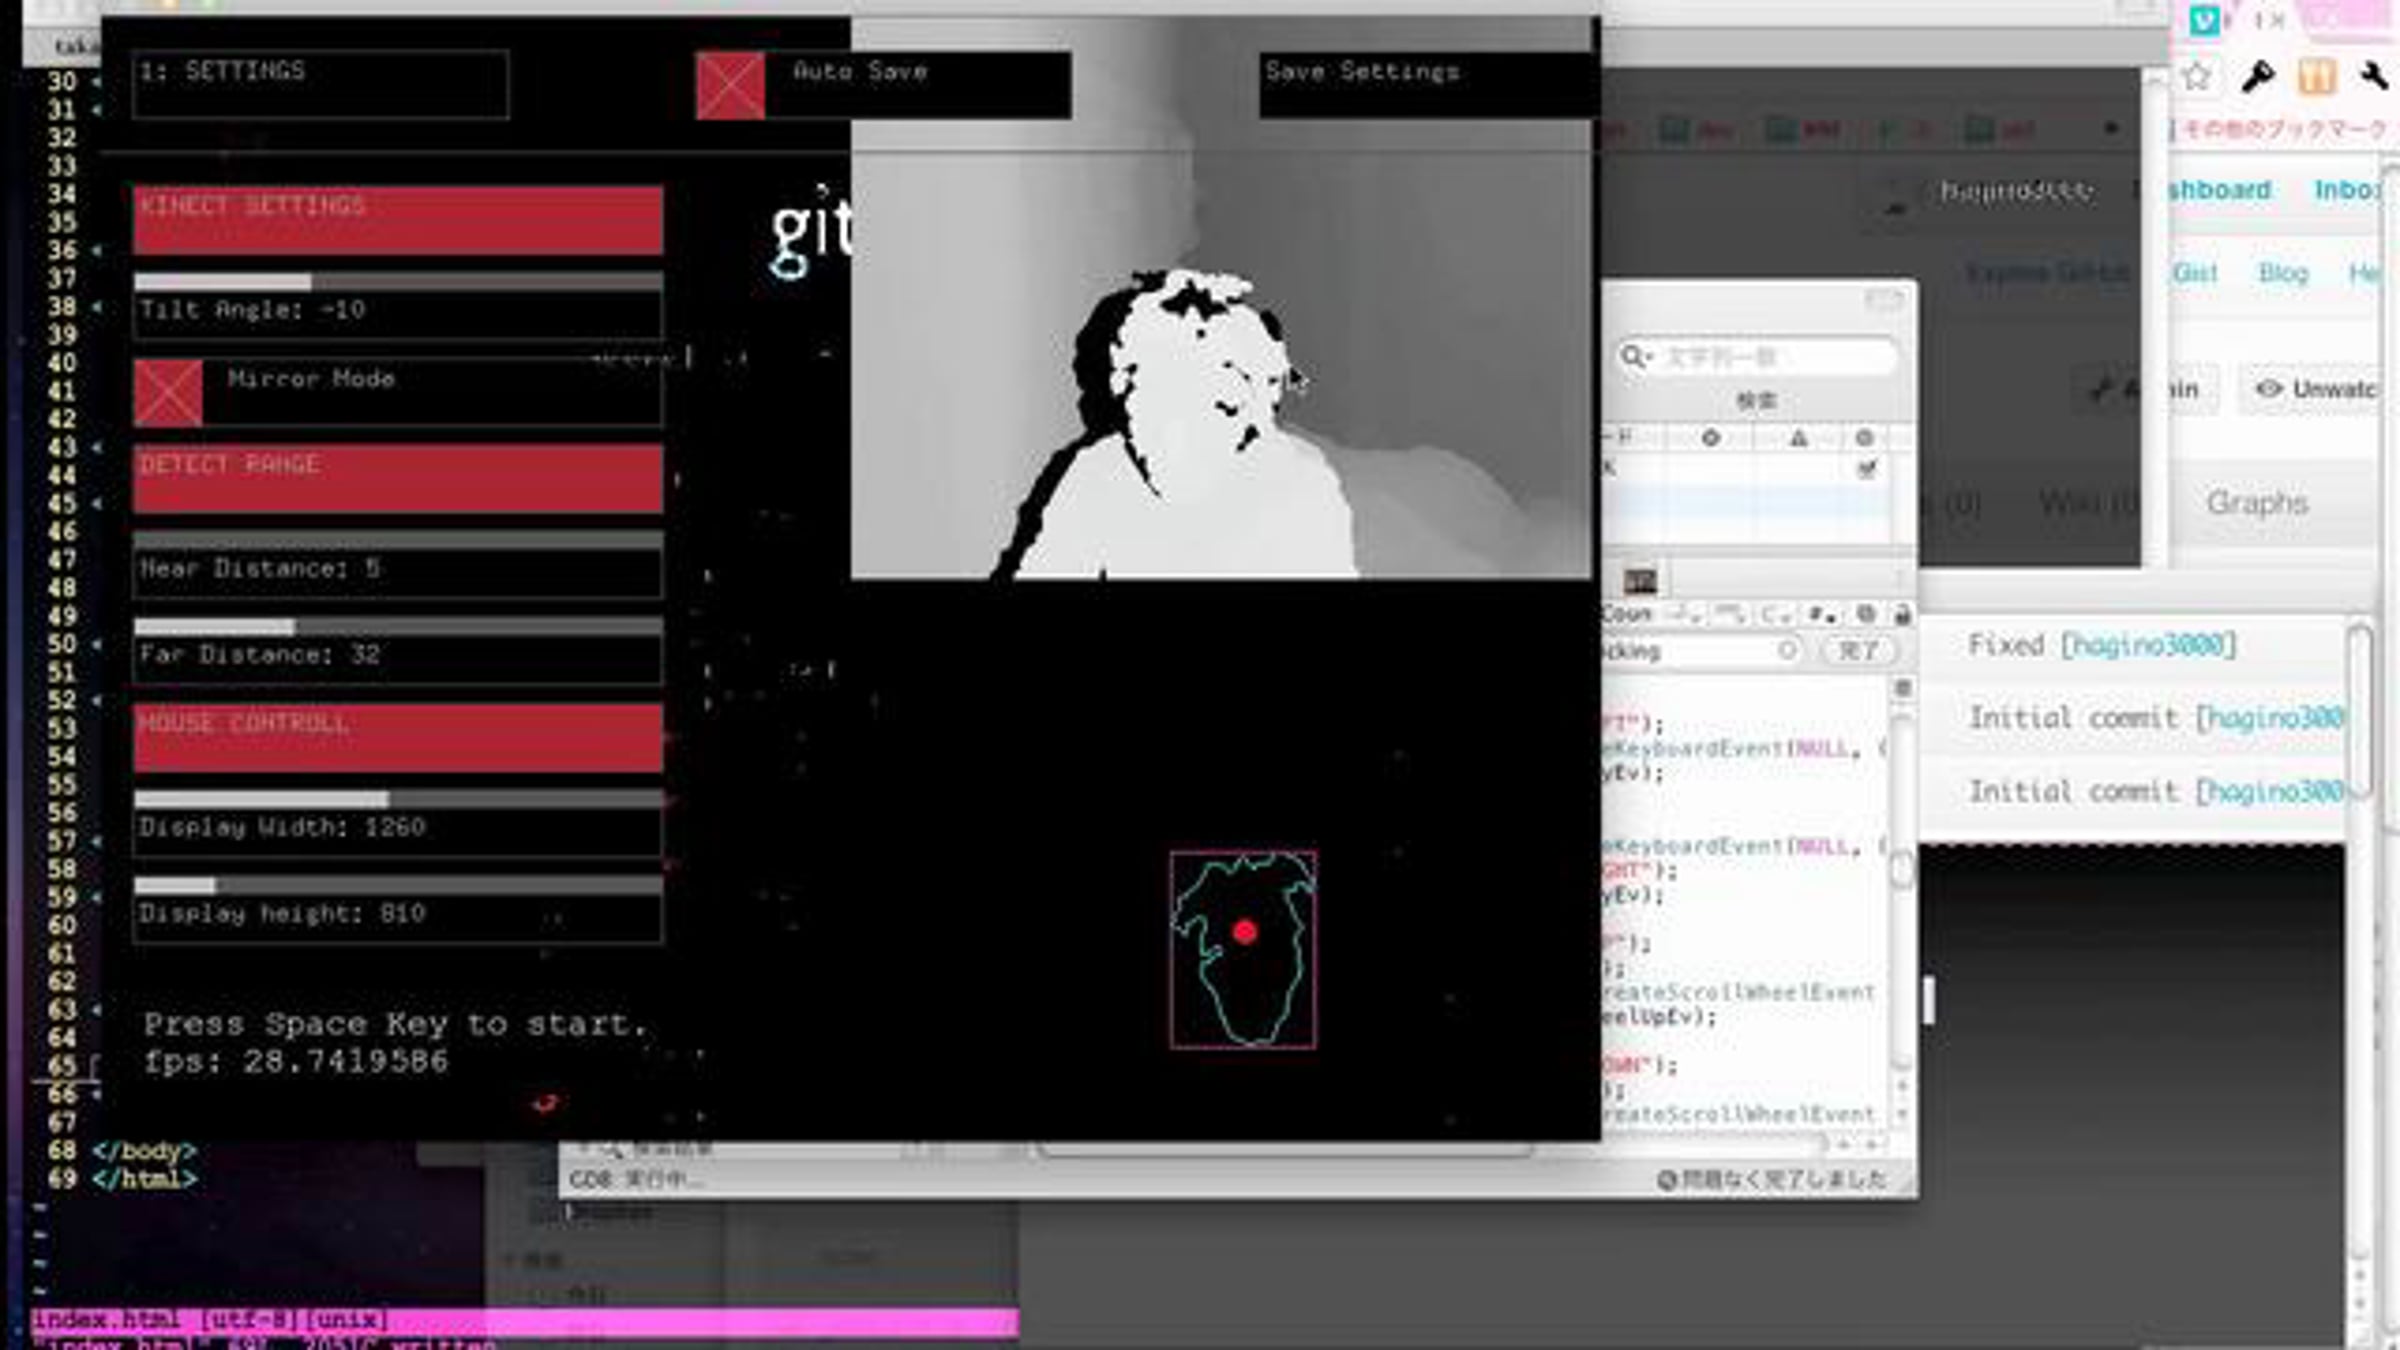
Task: Focus the Xcode search input field
Action: (x=1756, y=357)
